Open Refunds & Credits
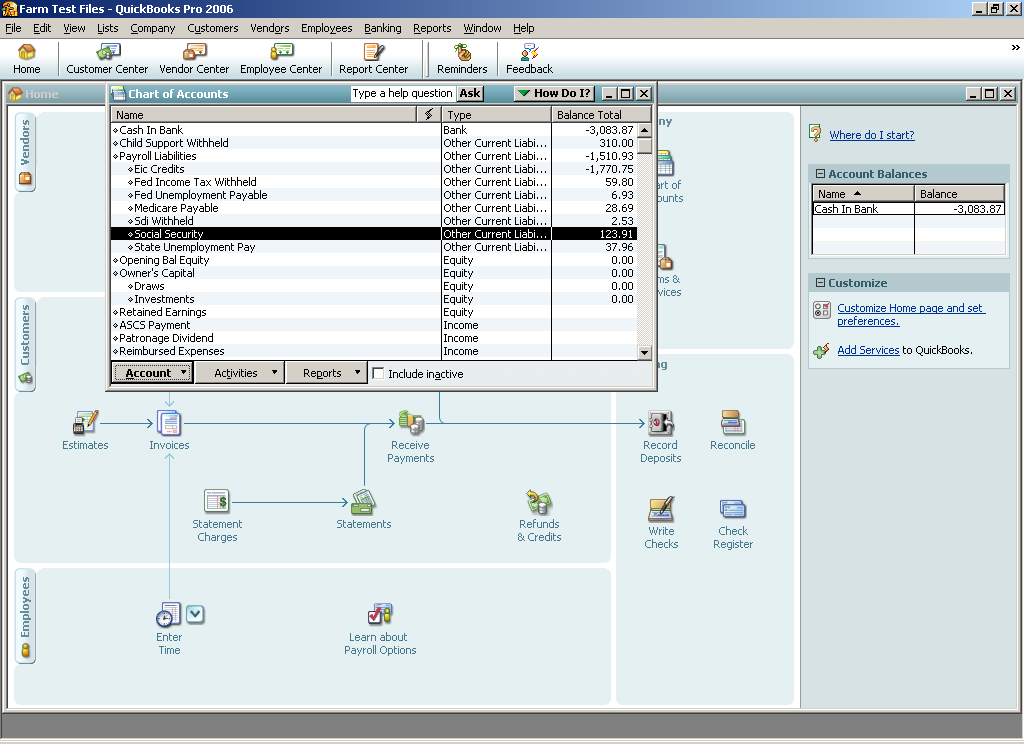 click(x=539, y=502)
